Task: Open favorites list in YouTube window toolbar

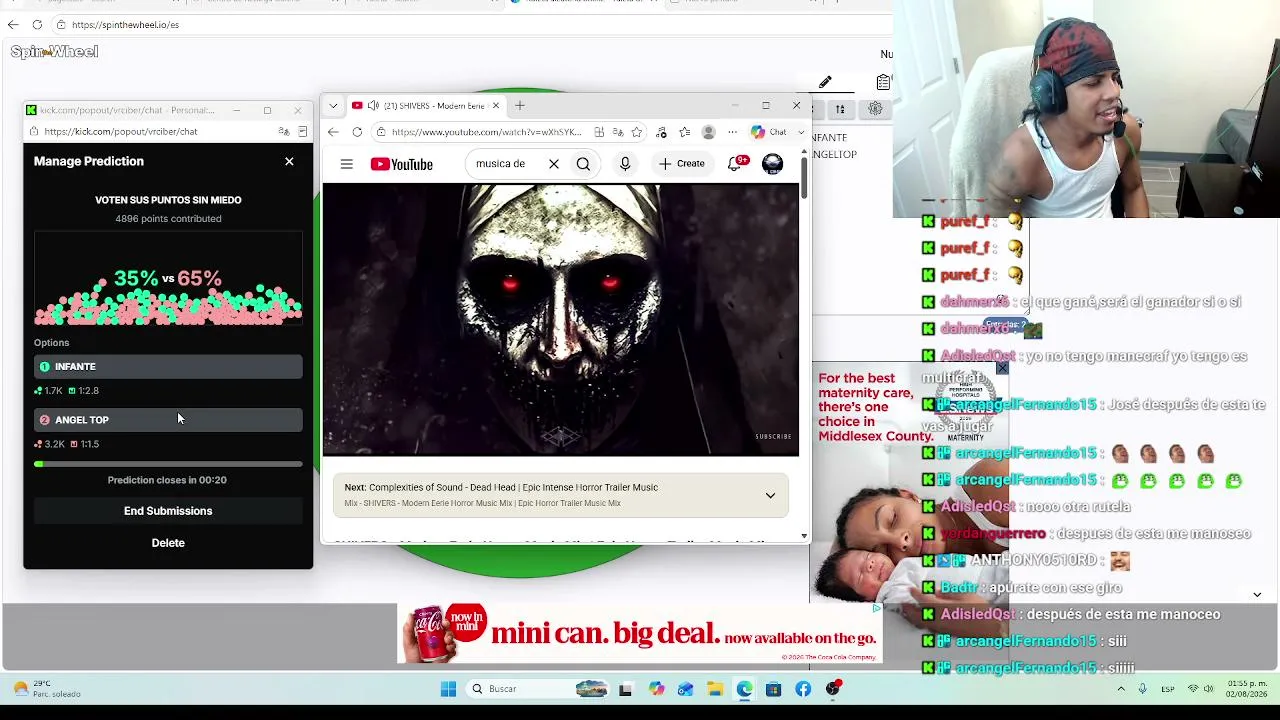Action: pos(685,132)
